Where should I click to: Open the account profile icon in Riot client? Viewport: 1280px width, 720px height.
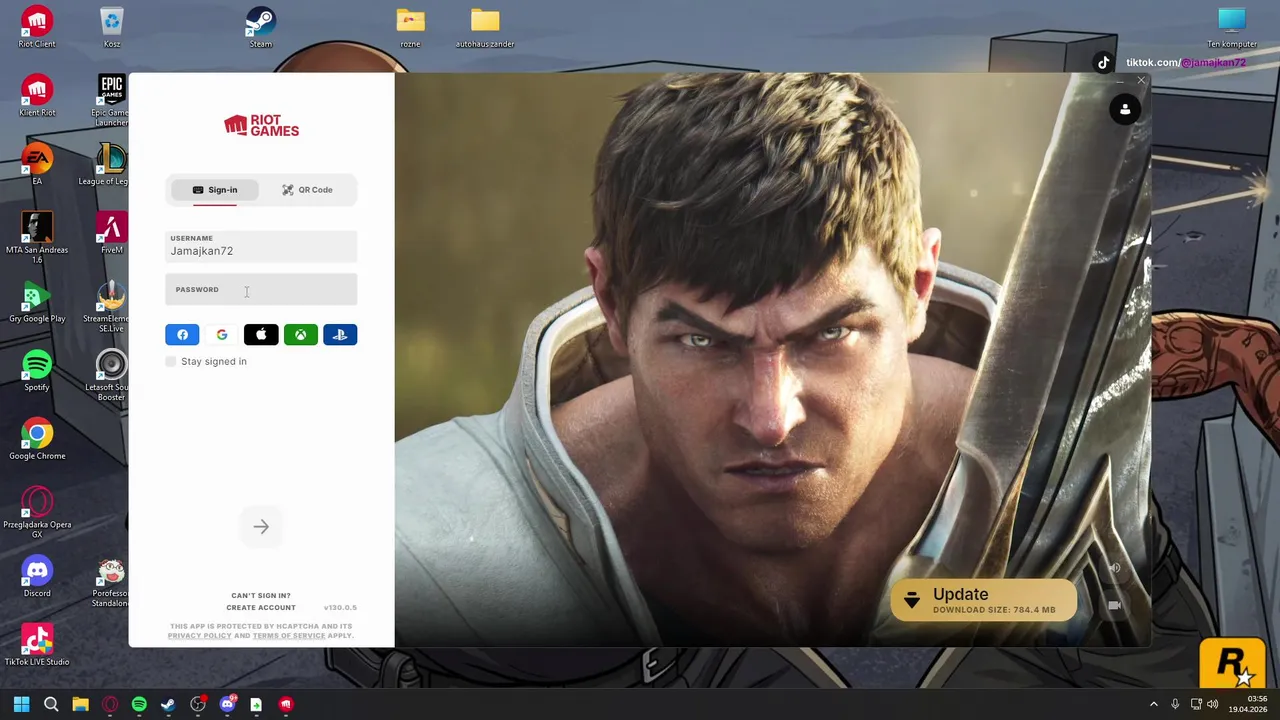(x=1125, y=110)
